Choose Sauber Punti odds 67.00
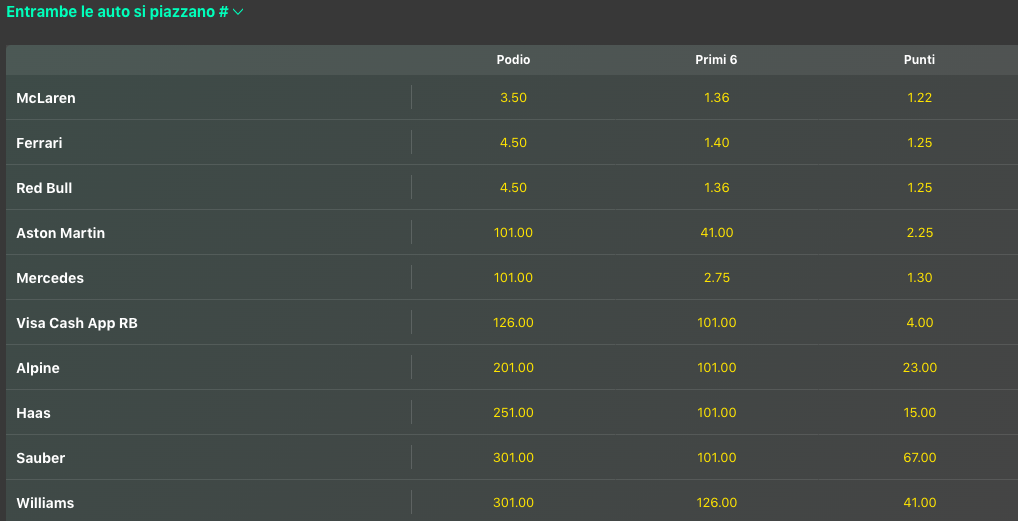The height and width of the screenshot is (521, 1018). coord(919,458)
